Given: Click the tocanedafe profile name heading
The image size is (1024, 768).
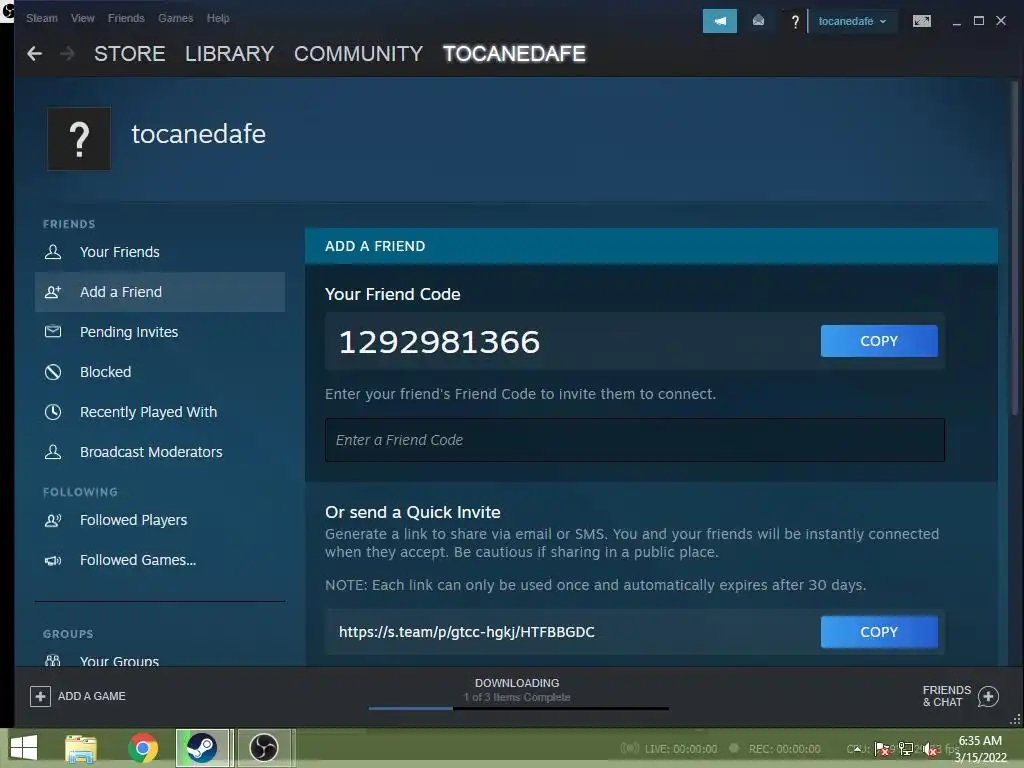Looking at the screenshot, I should coord(199,134).
